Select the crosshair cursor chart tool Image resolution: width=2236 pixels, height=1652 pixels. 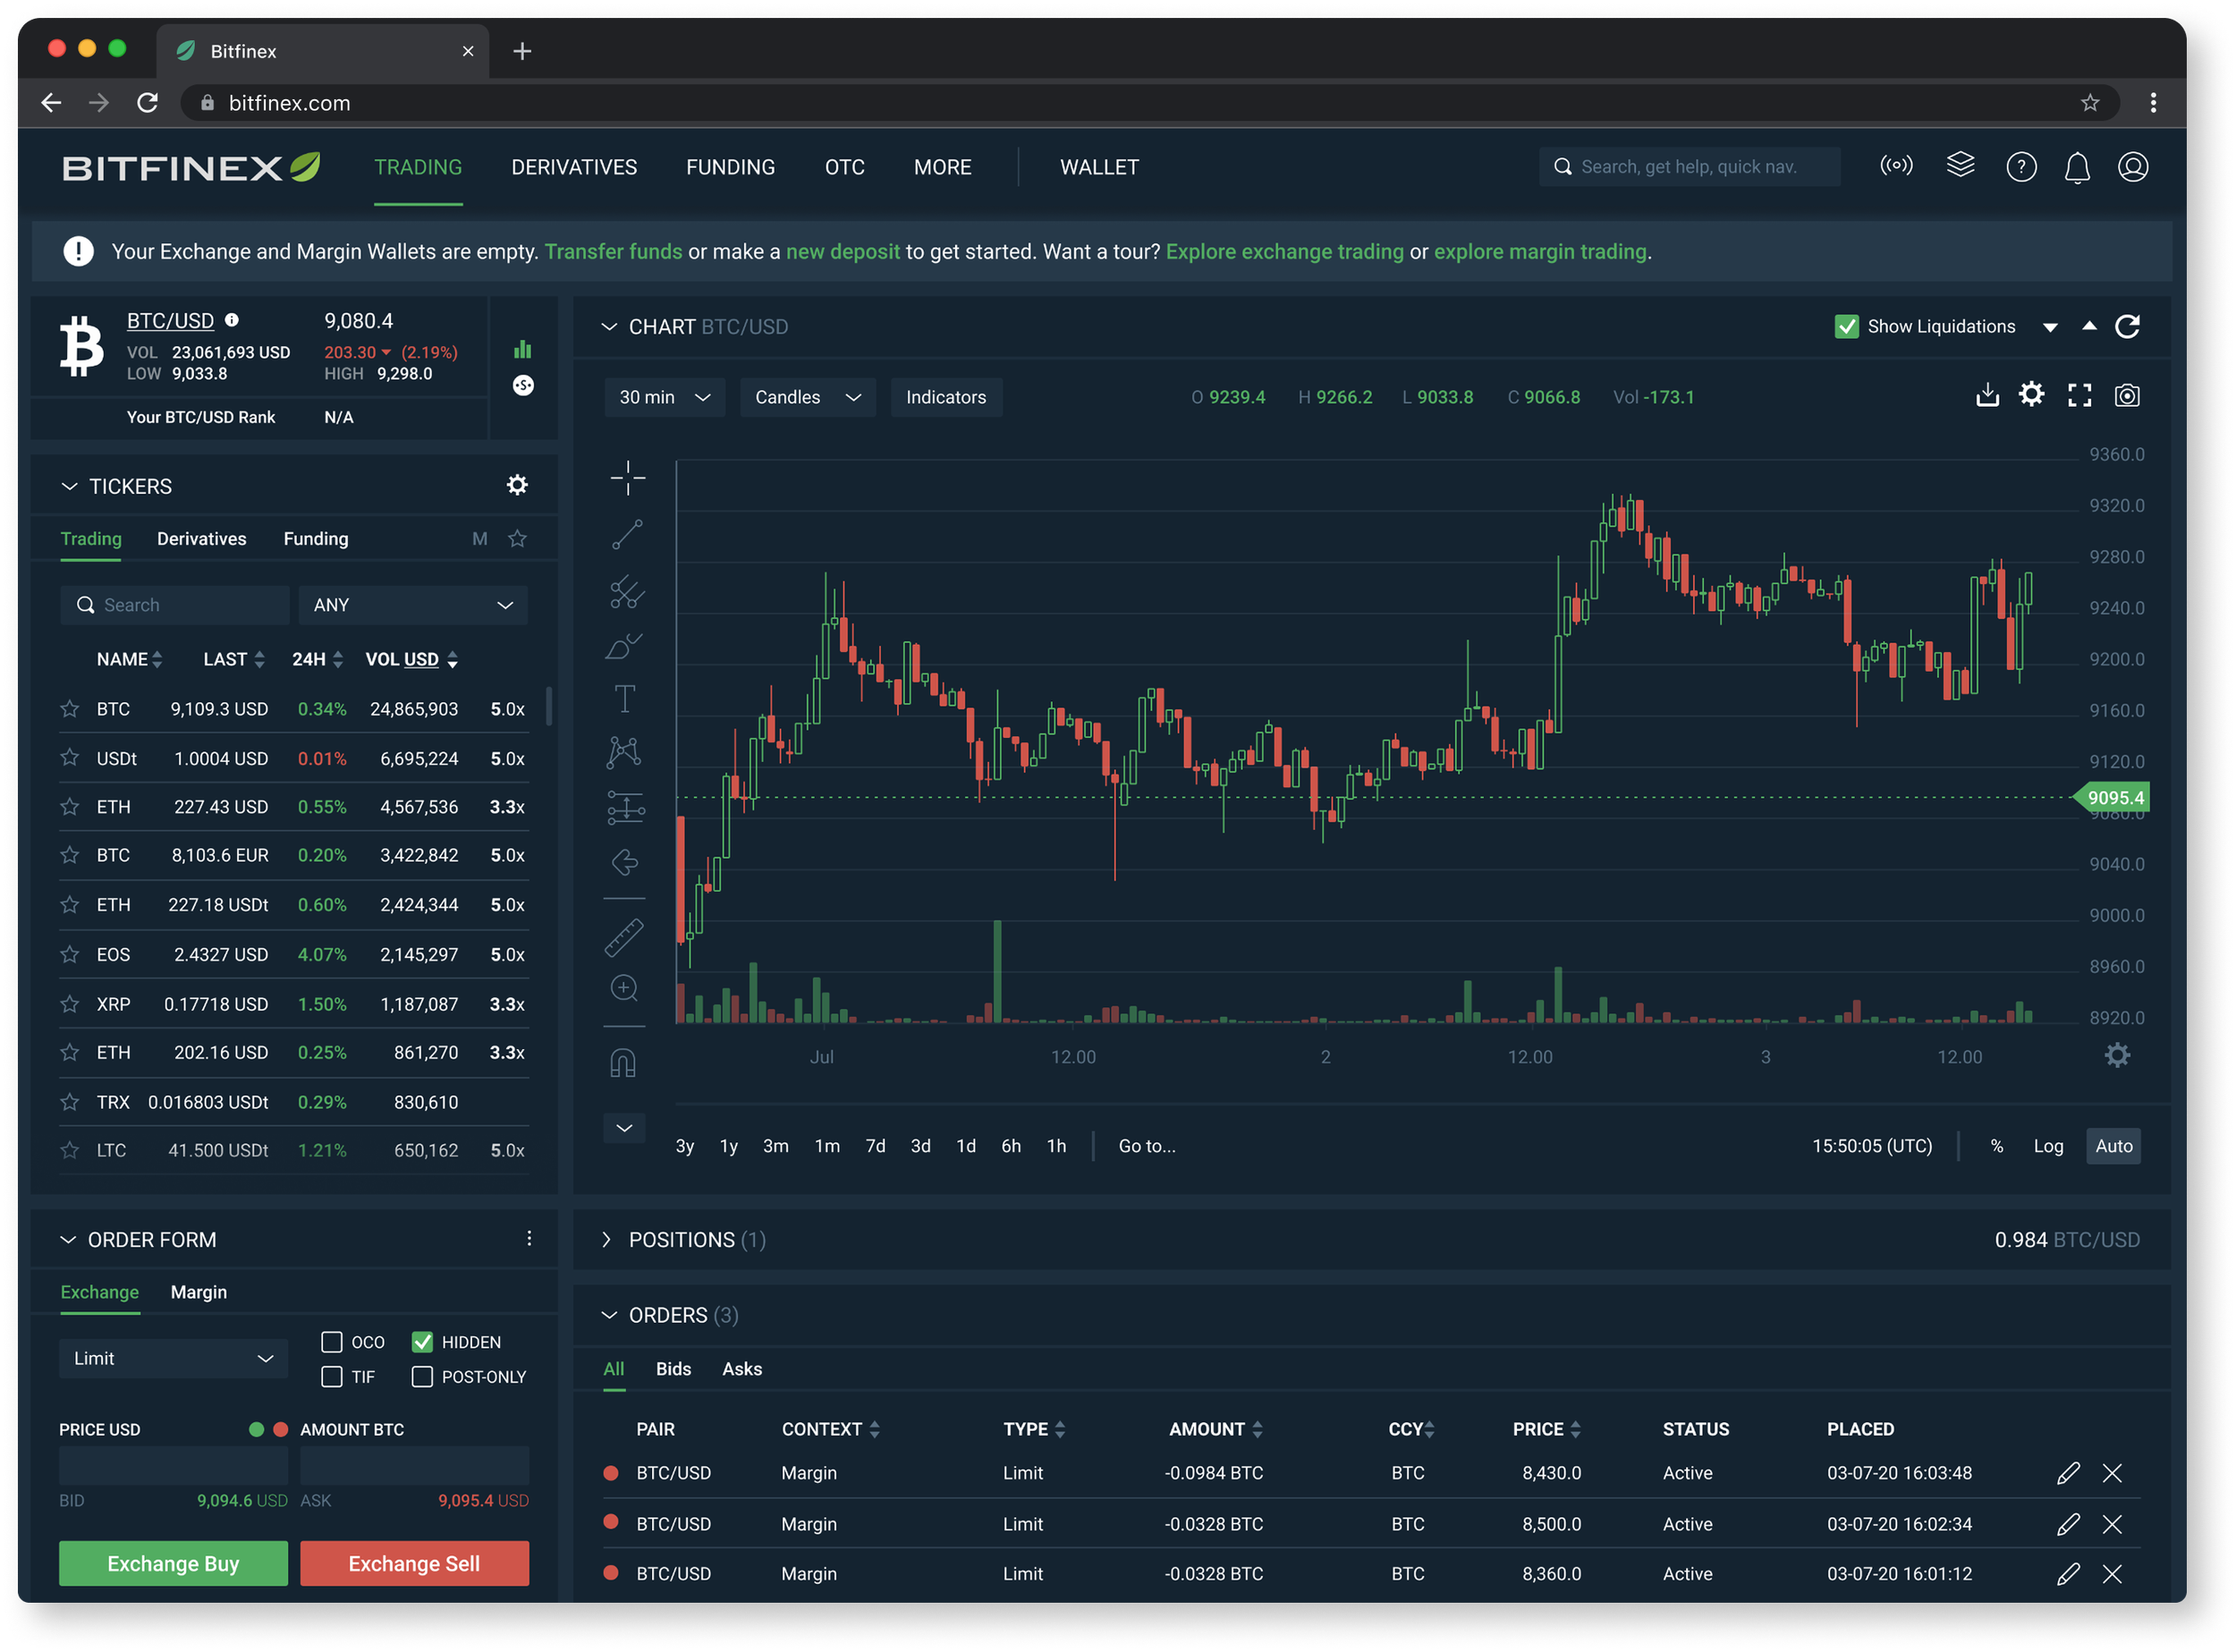627,478
